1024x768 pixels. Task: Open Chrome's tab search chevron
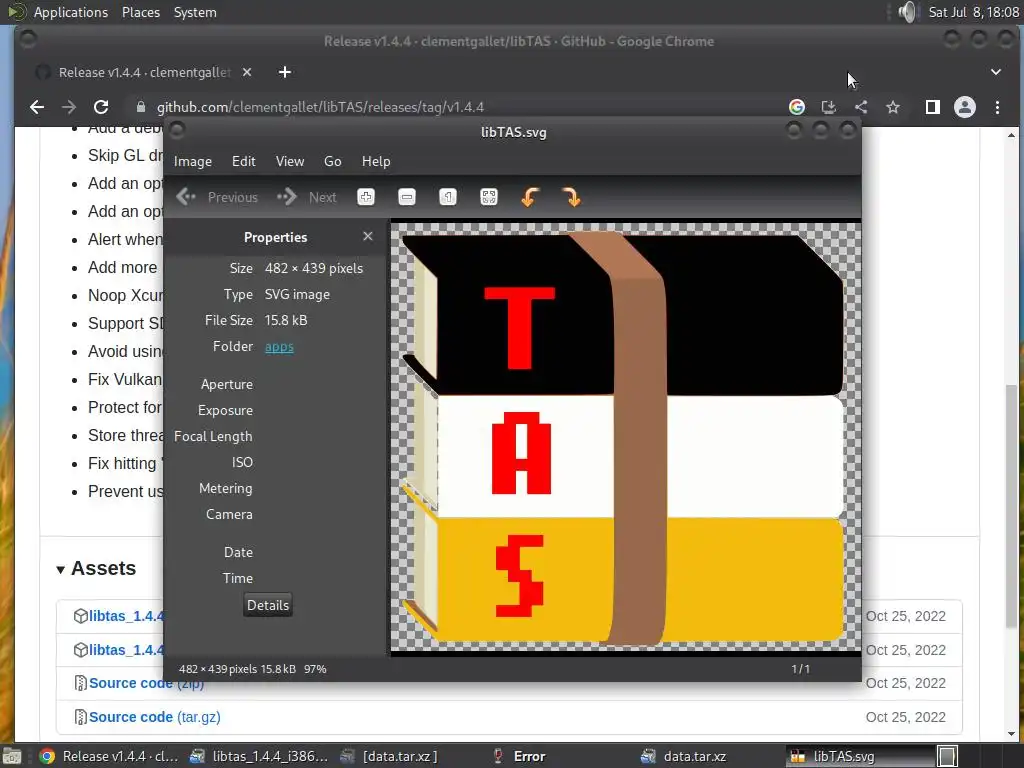996,72
